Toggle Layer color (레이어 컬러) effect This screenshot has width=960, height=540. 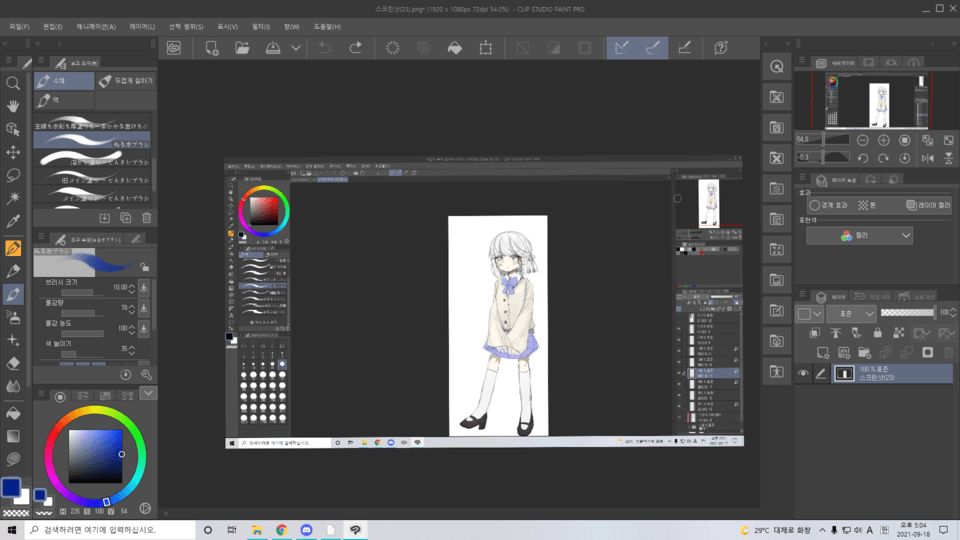[x=928, y=205]
